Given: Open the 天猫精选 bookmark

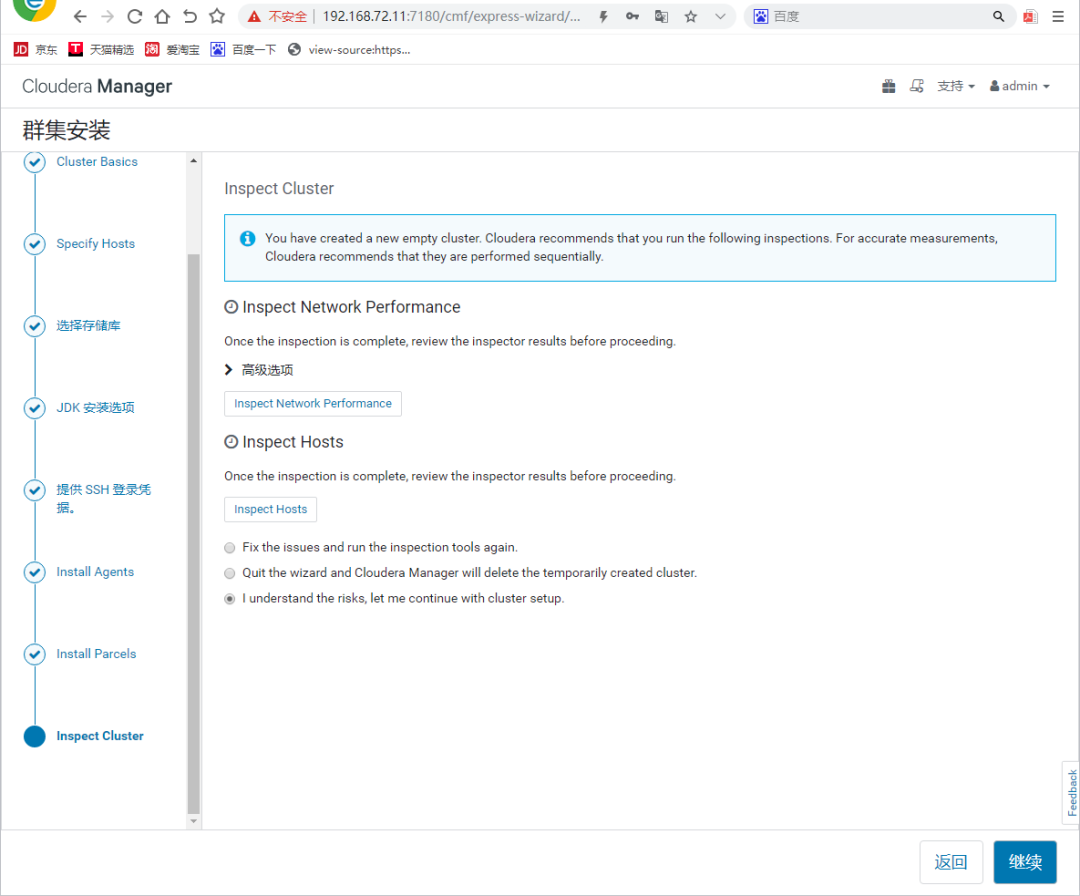Looking at the screenshot, I should pos(101,50).
